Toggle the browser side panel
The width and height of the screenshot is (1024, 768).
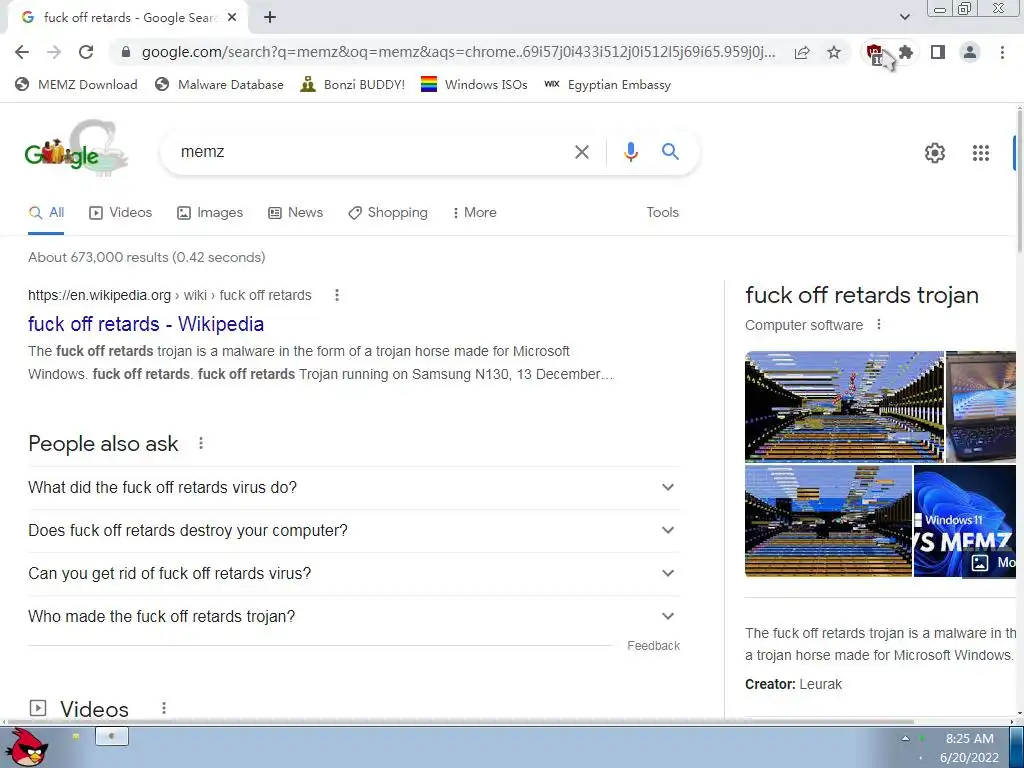click(938, 52)
